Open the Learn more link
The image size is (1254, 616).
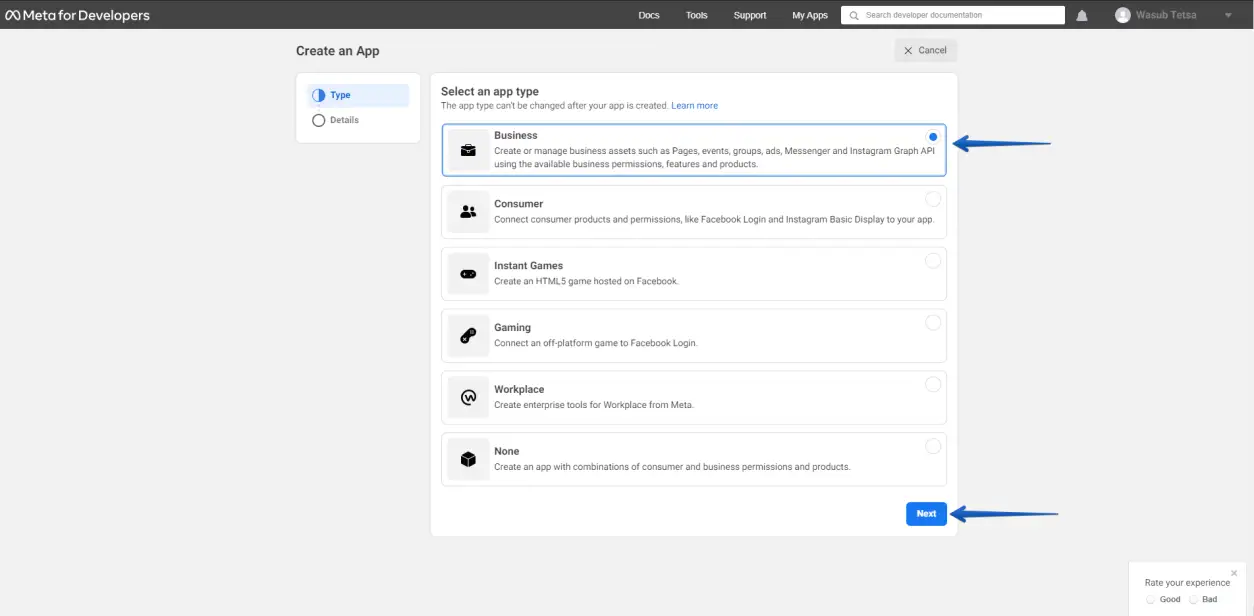(x=694, y=106)
